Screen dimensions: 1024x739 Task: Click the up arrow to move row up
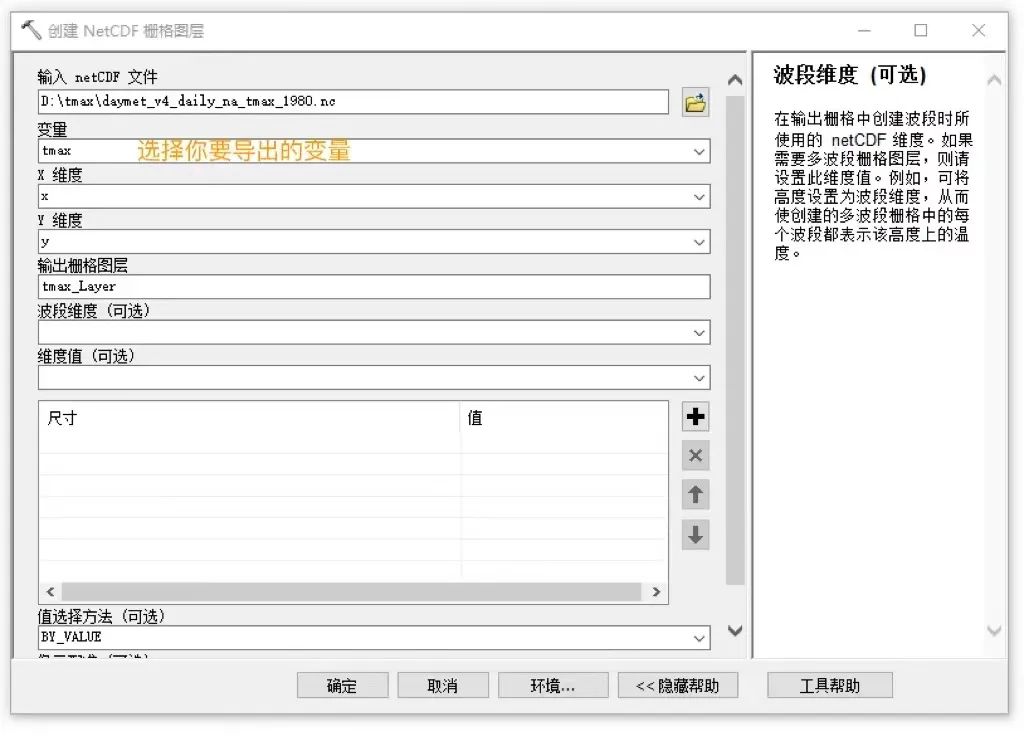(695, 494)
